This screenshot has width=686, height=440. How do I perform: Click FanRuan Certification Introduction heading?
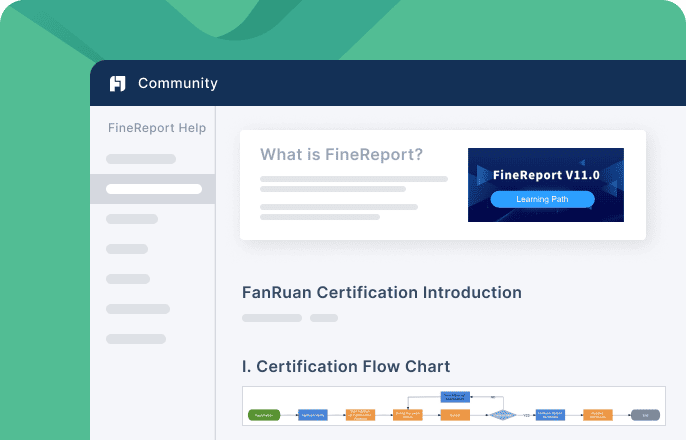coord(382,293)
